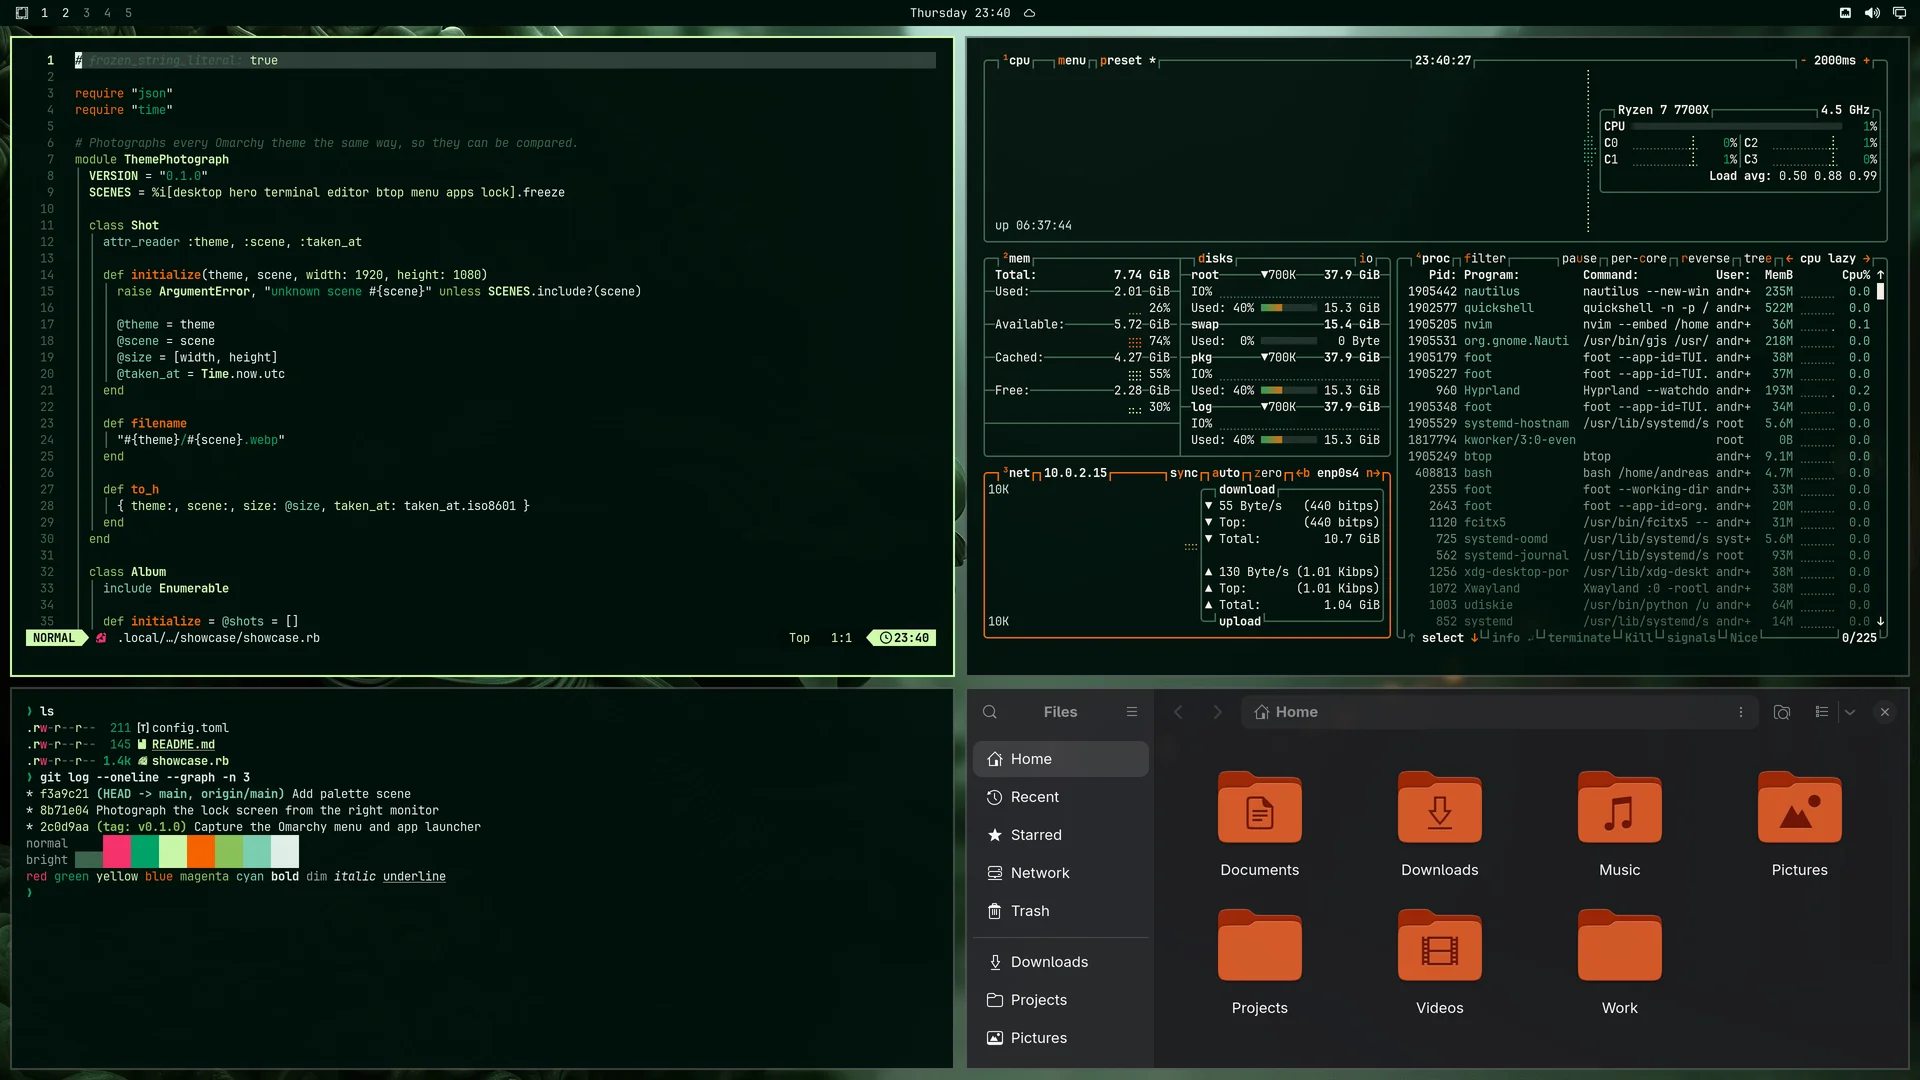Screen dimensions: 1920x1080
Task: Switch to workspace 2 in top bar
Action: (65, 13)
